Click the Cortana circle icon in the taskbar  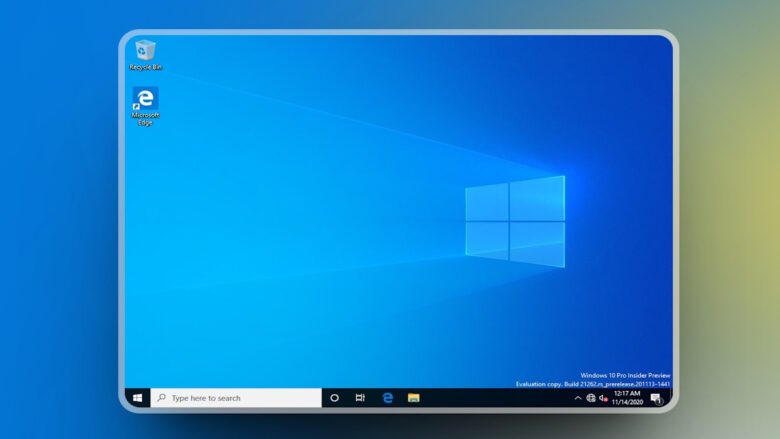(334, 398)
